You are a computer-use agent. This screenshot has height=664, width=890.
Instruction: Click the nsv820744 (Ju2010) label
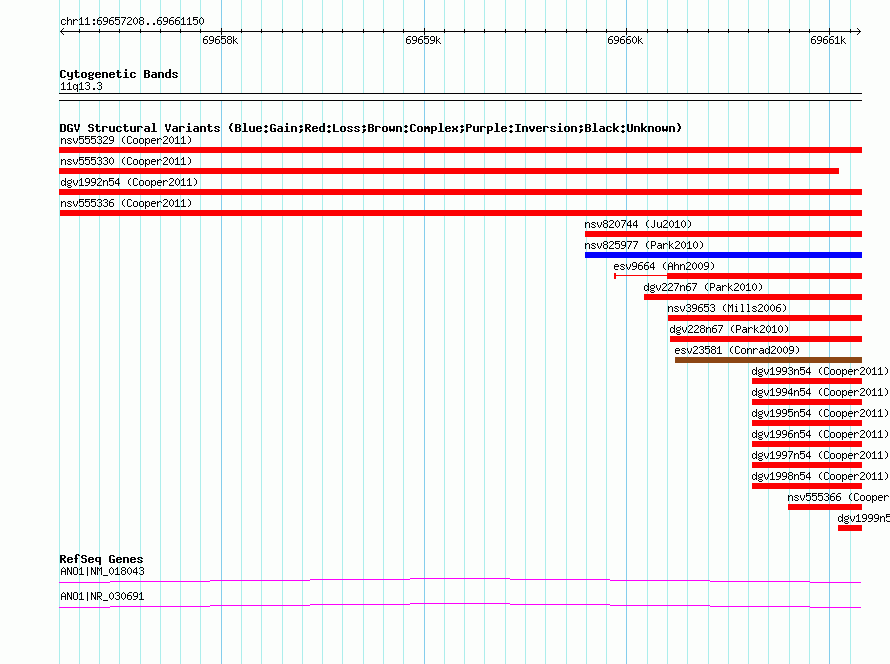[x=638, y=224]
